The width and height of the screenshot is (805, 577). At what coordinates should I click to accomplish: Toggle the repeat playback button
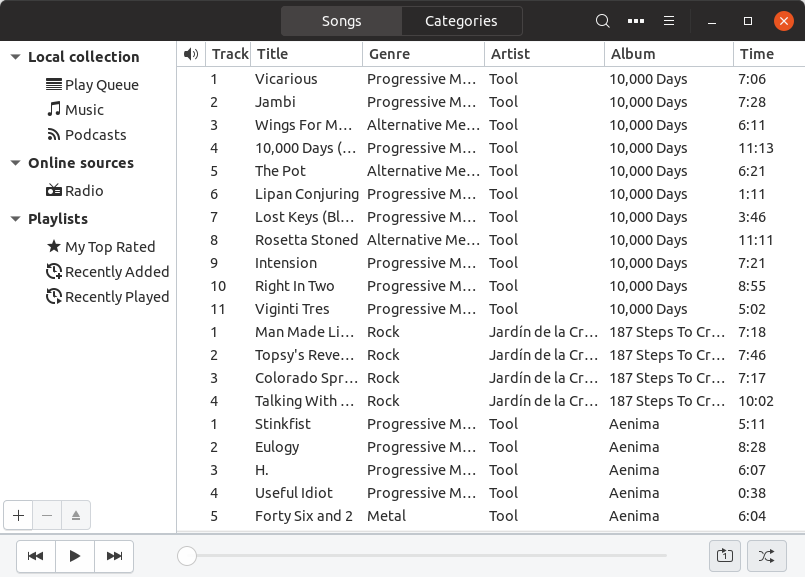(x=725, y=556)
